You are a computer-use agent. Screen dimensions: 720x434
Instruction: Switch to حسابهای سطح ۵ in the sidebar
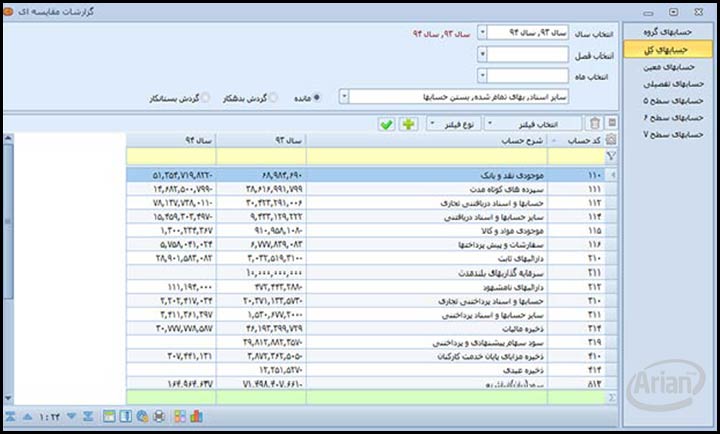[668, 101]
